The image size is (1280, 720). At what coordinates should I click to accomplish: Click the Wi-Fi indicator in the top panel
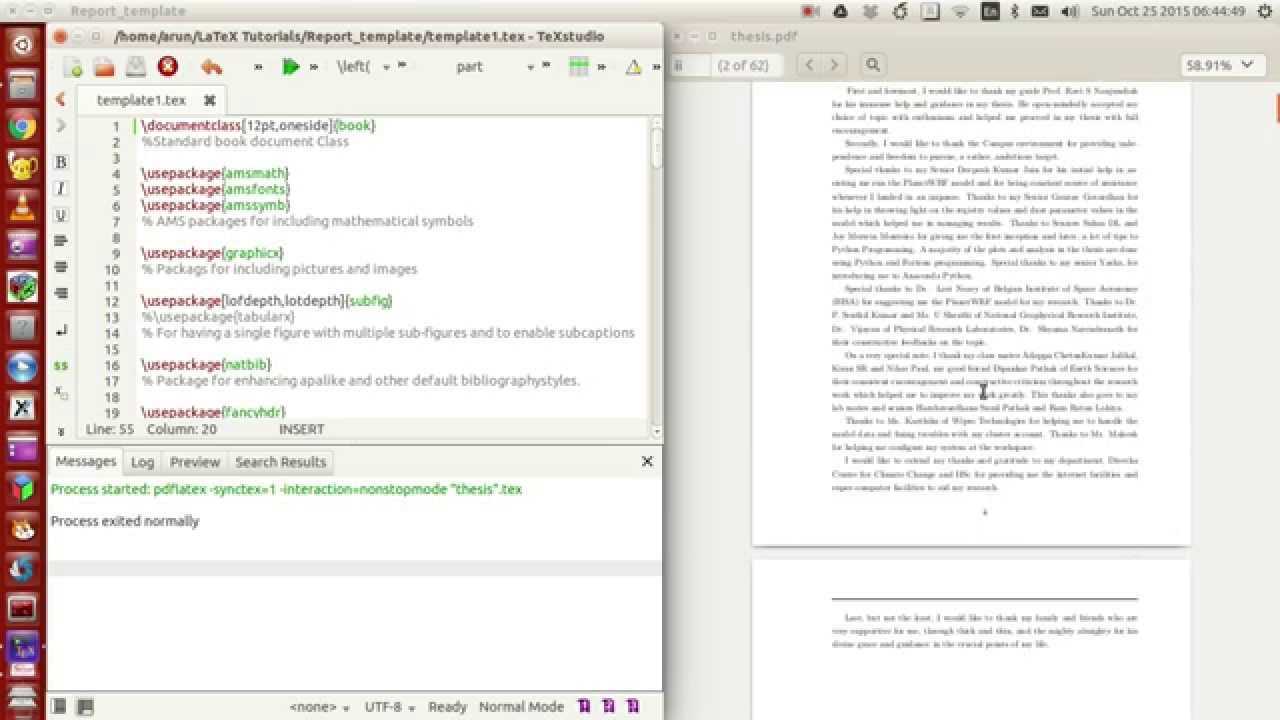(x=961, y=11)
